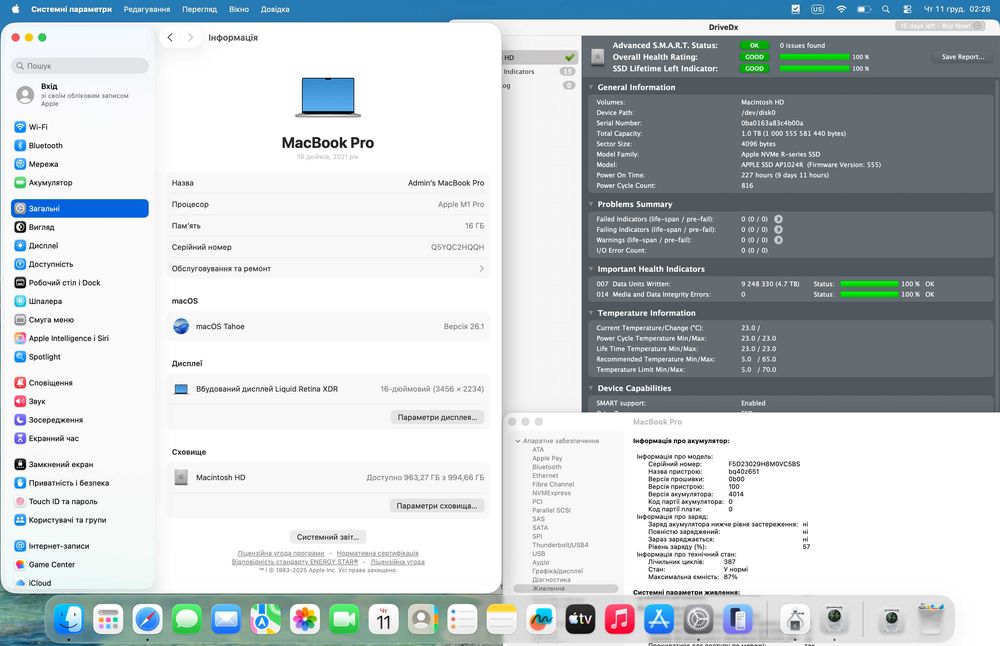The image size is (1000, 646).
Task: Open Wi-Fi settings in the sidebar
Action: tap(80, 127)
